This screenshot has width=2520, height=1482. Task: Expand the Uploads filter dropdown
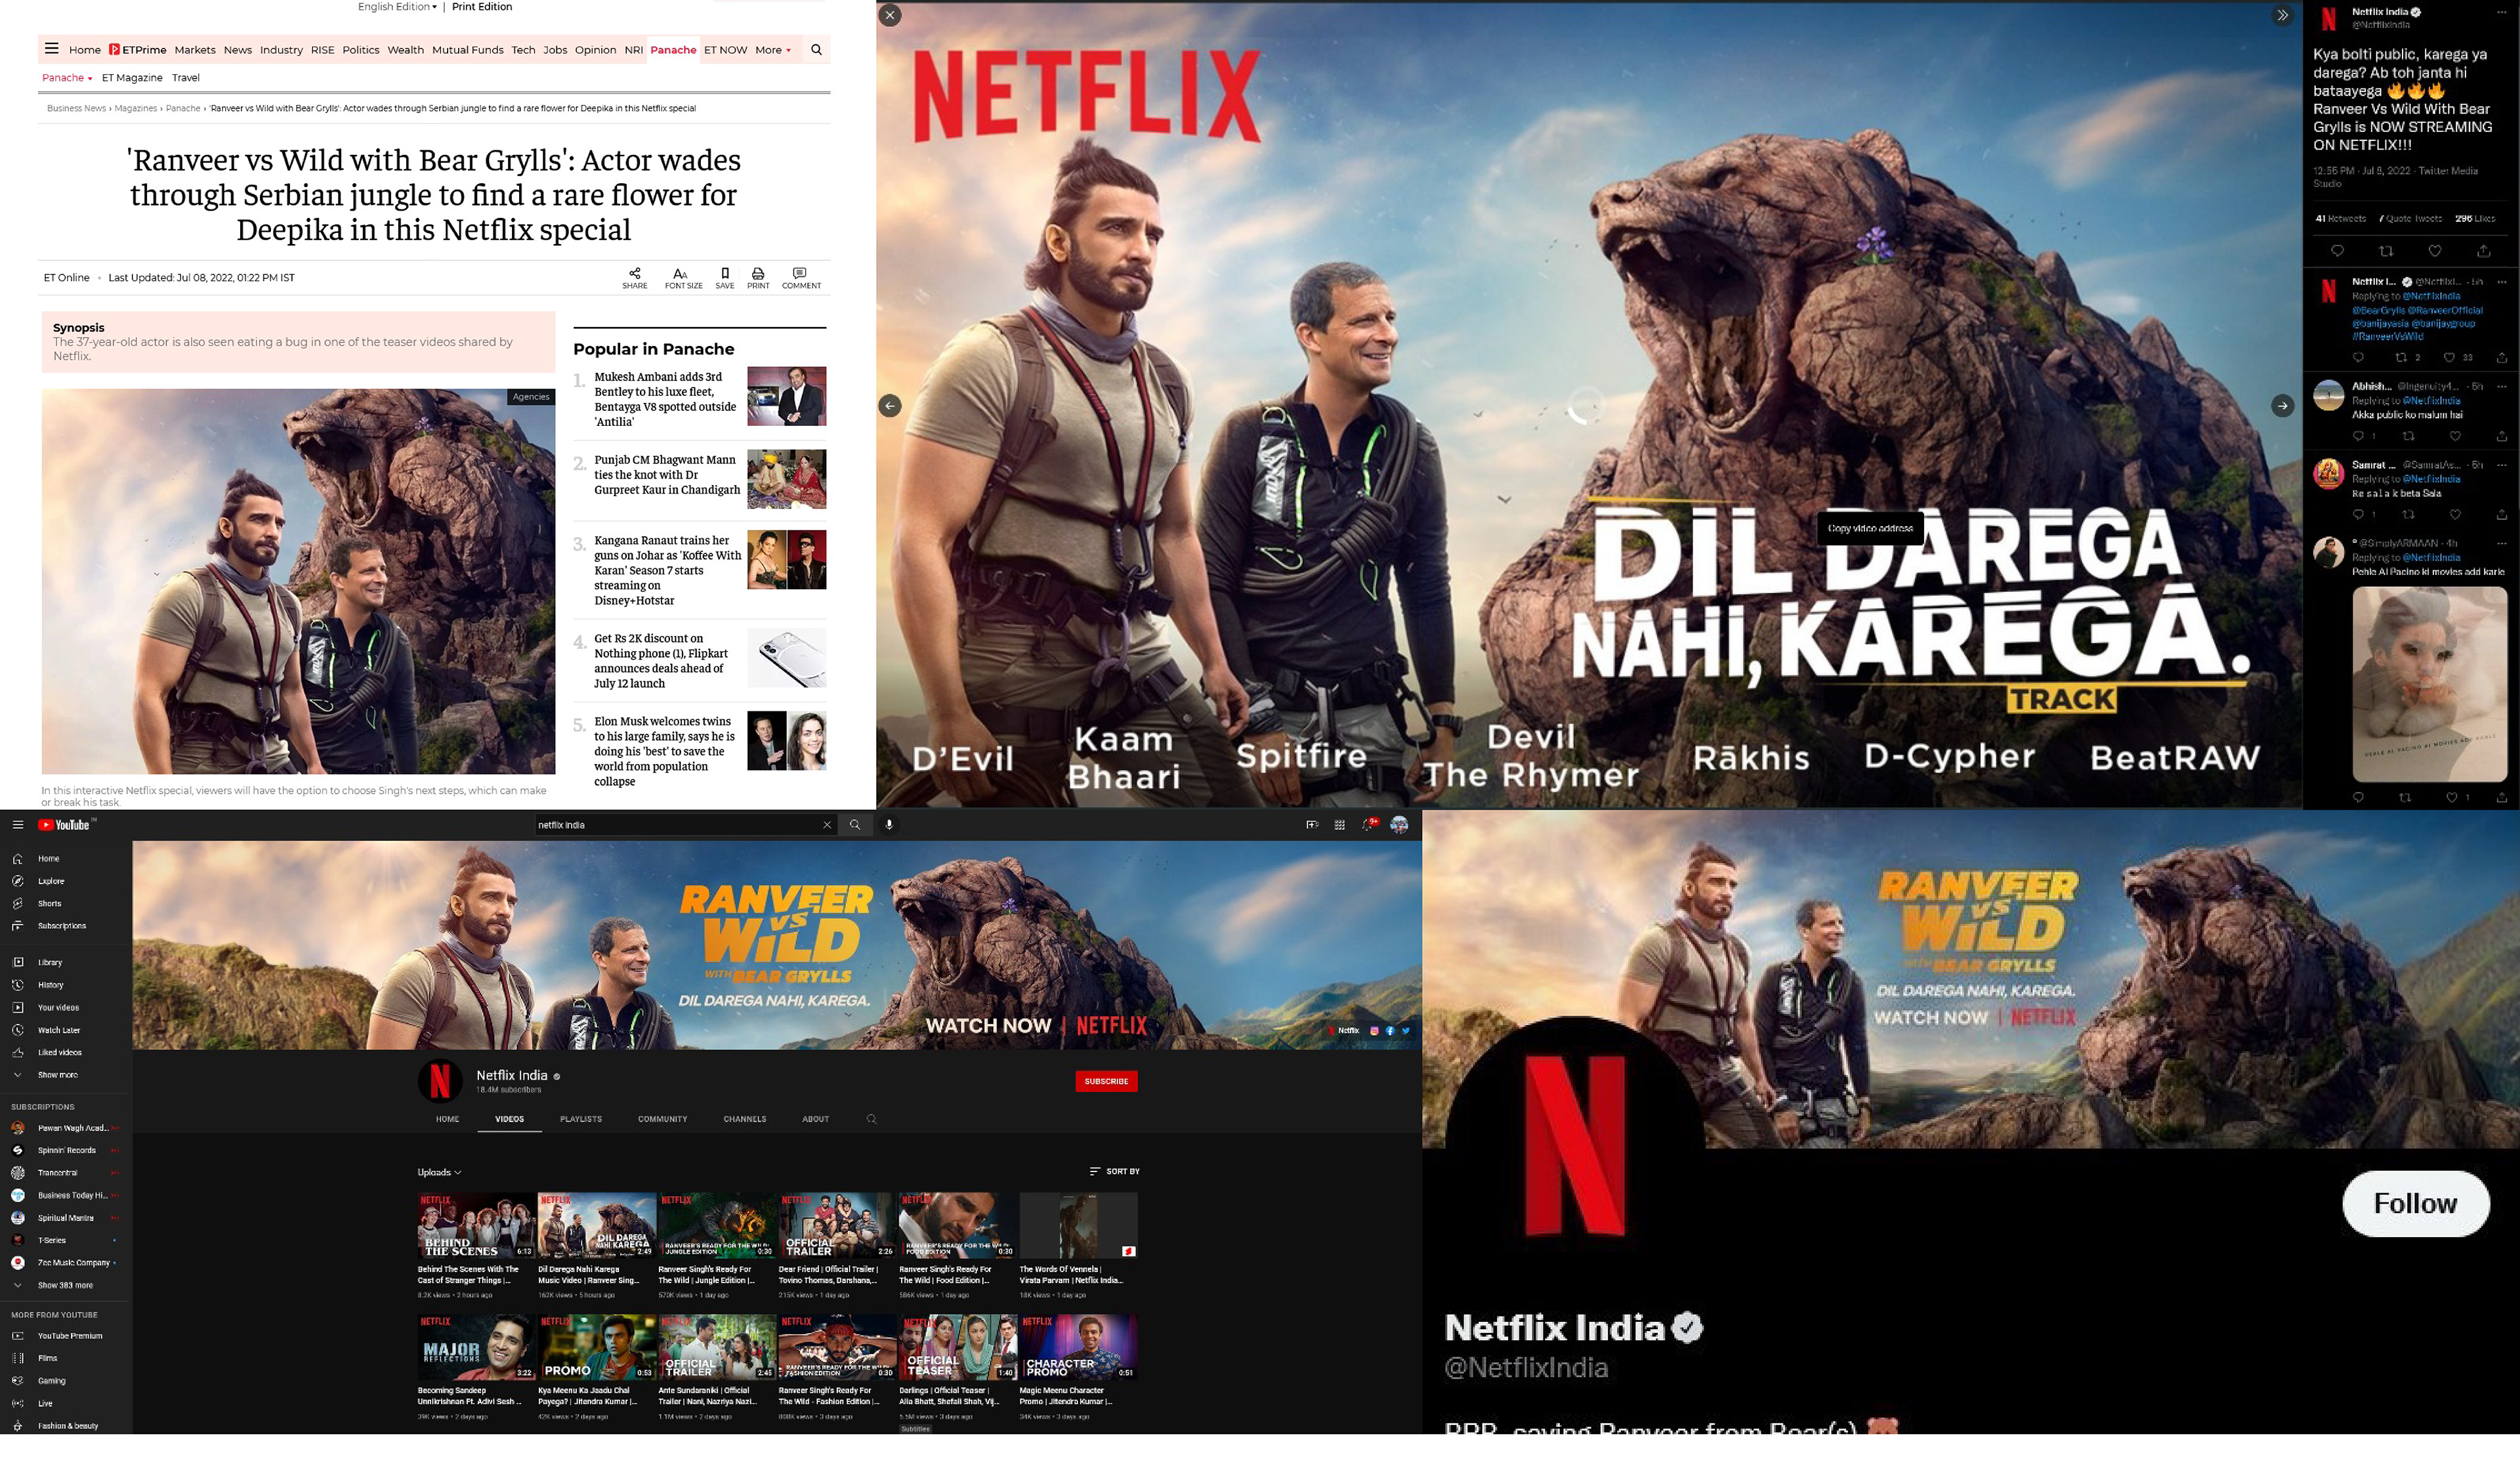[x=439, y=1172]
